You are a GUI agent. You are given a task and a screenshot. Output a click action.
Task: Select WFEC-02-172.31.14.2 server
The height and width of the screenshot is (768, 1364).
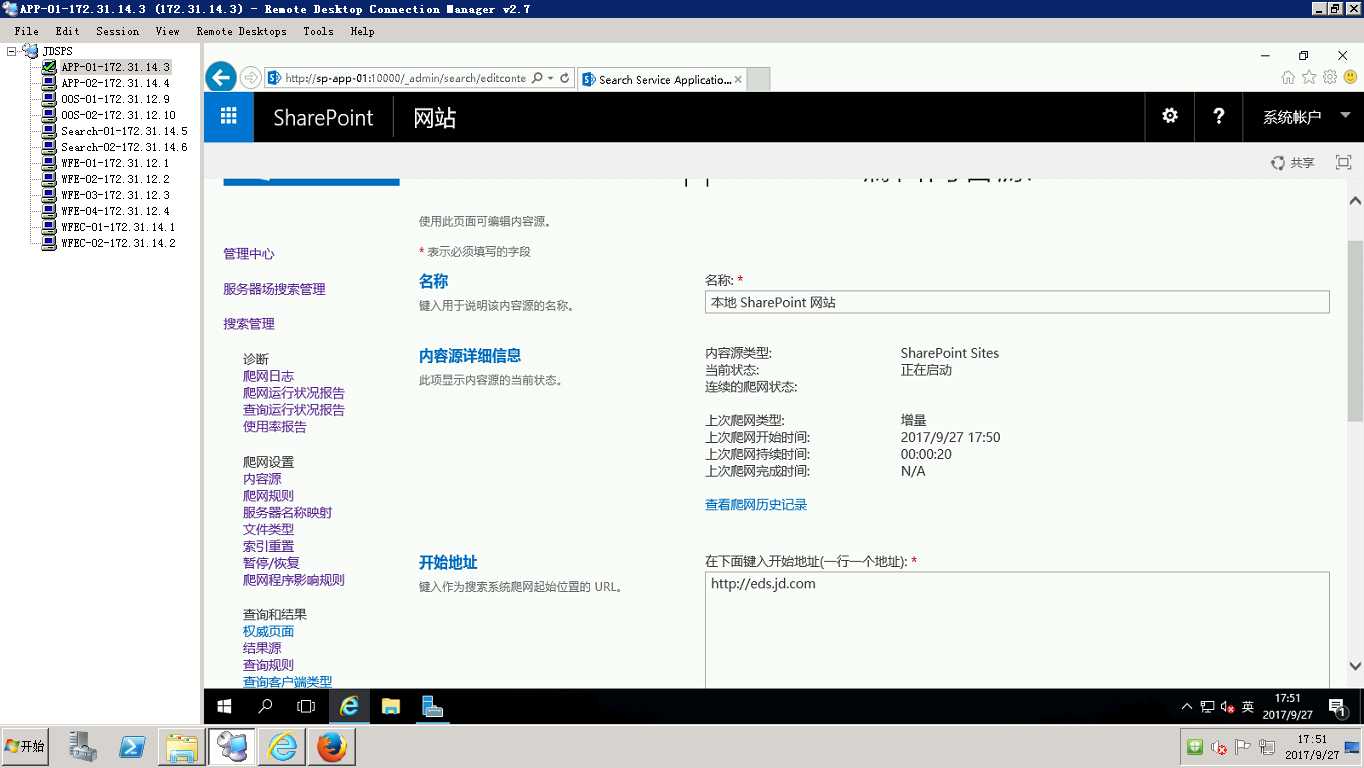[118, 243]
